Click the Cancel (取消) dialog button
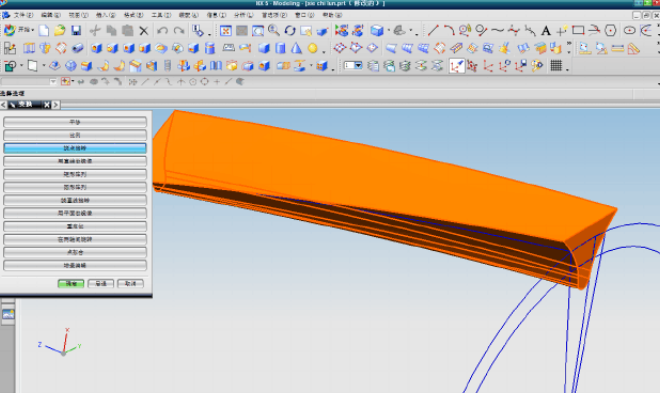Viewport: 660px width, 393px height. (x=130, y=284)
